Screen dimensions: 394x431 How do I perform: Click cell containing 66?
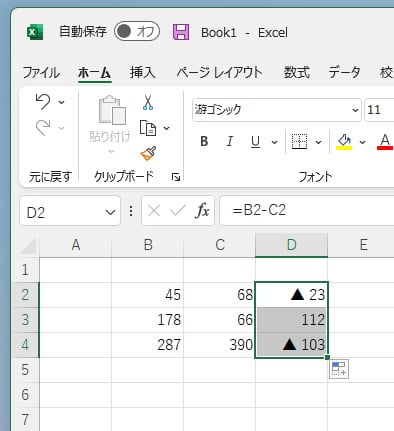220,320
